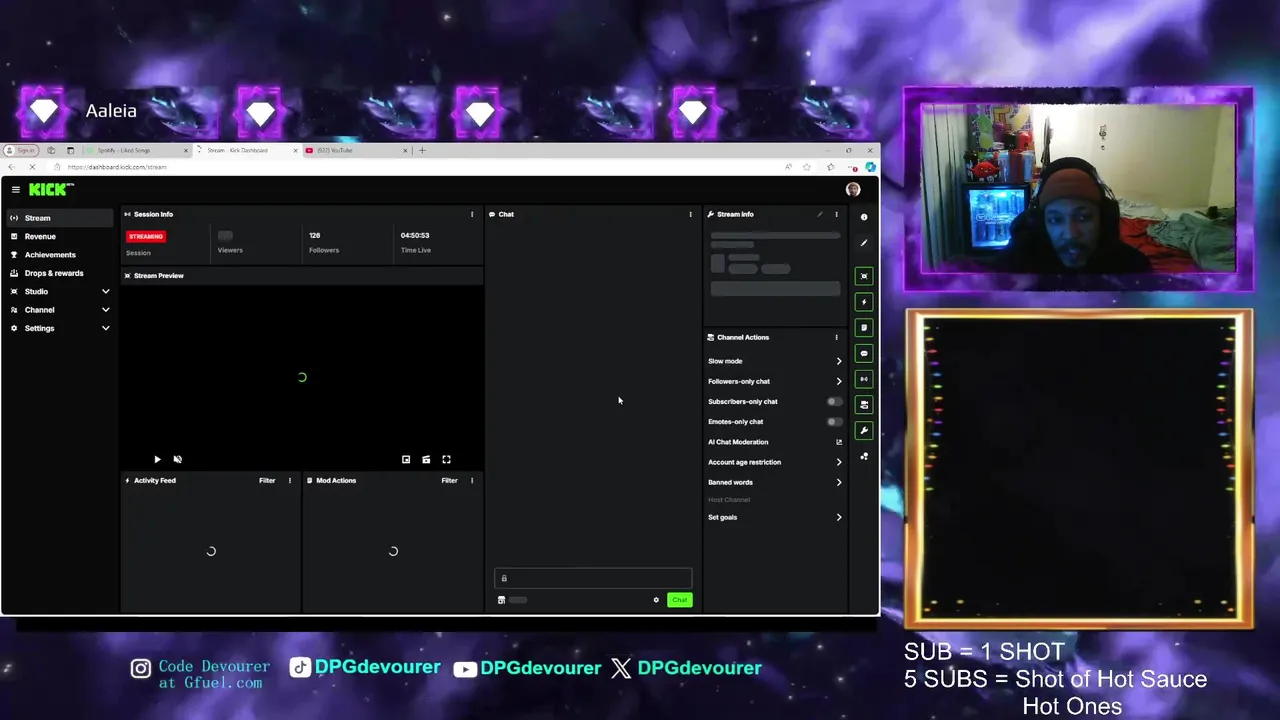Click the shop icon below the chat input
This screenshot has height=720, width=1280.
tap(501, 600)
